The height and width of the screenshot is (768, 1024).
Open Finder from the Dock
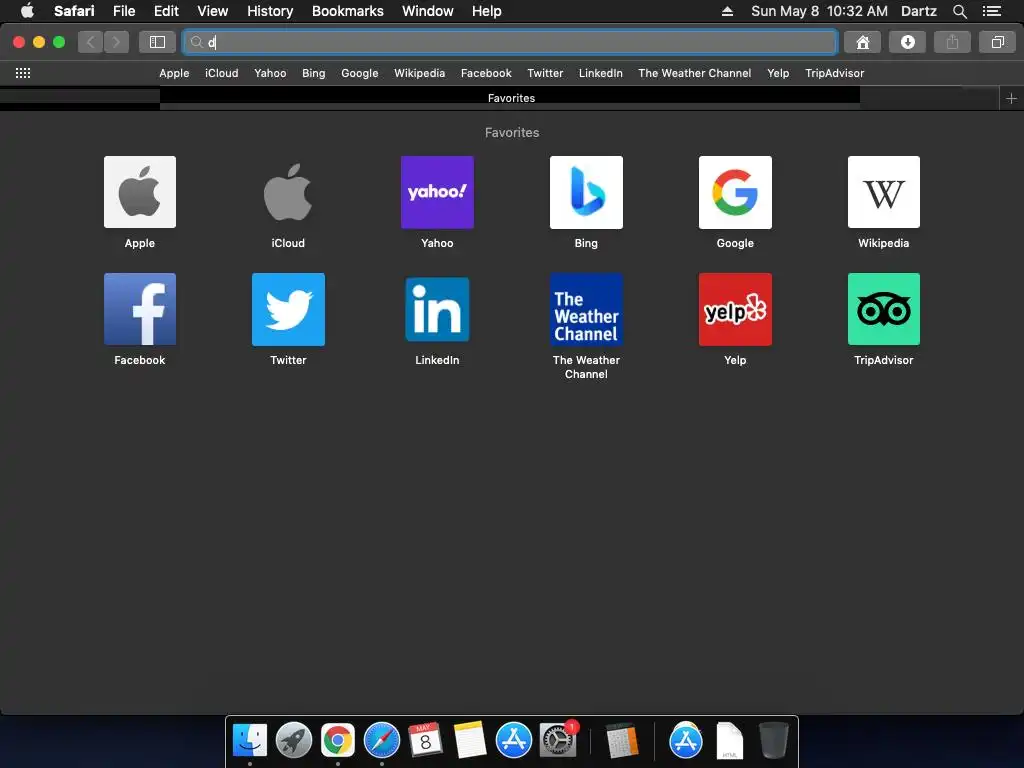[x=249, y=741]
